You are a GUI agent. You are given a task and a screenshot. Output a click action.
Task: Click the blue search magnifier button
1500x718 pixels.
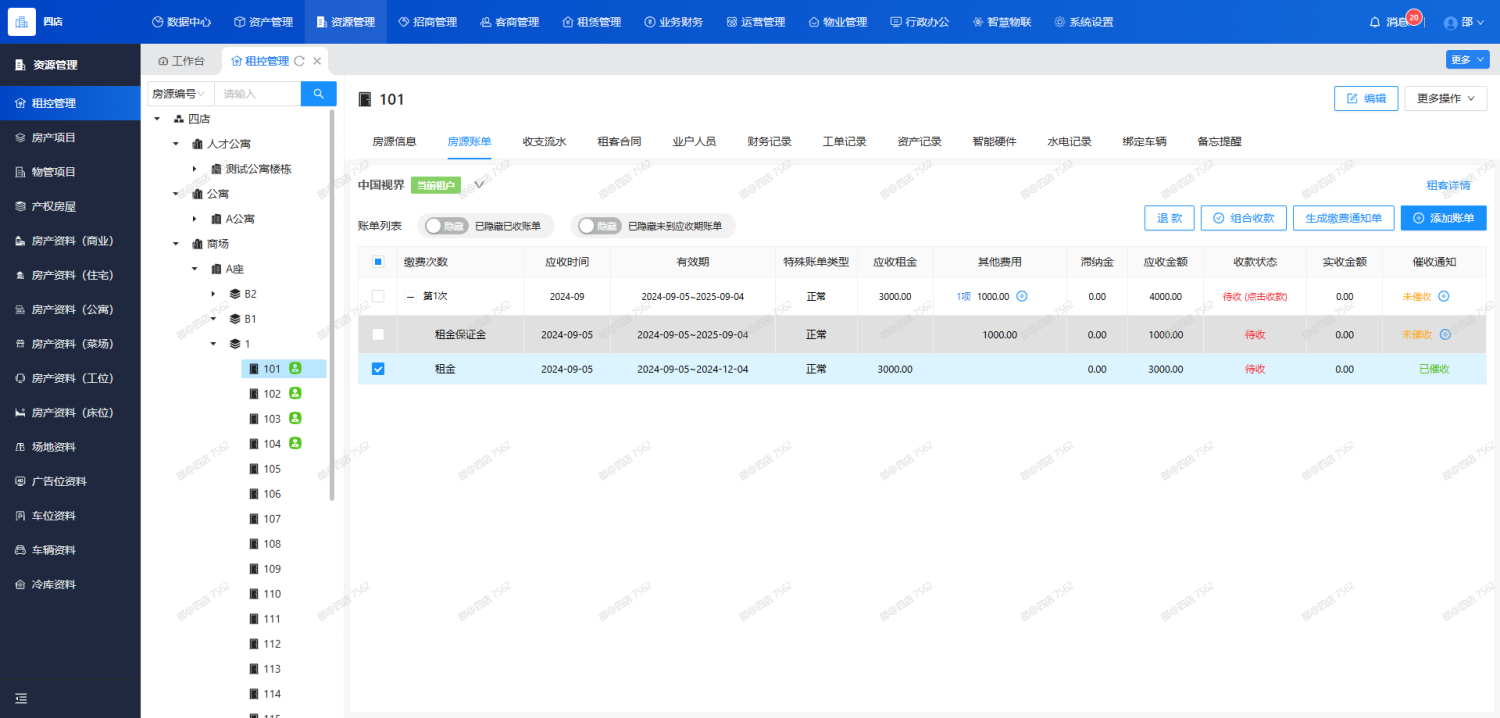(x=319, y=94)
